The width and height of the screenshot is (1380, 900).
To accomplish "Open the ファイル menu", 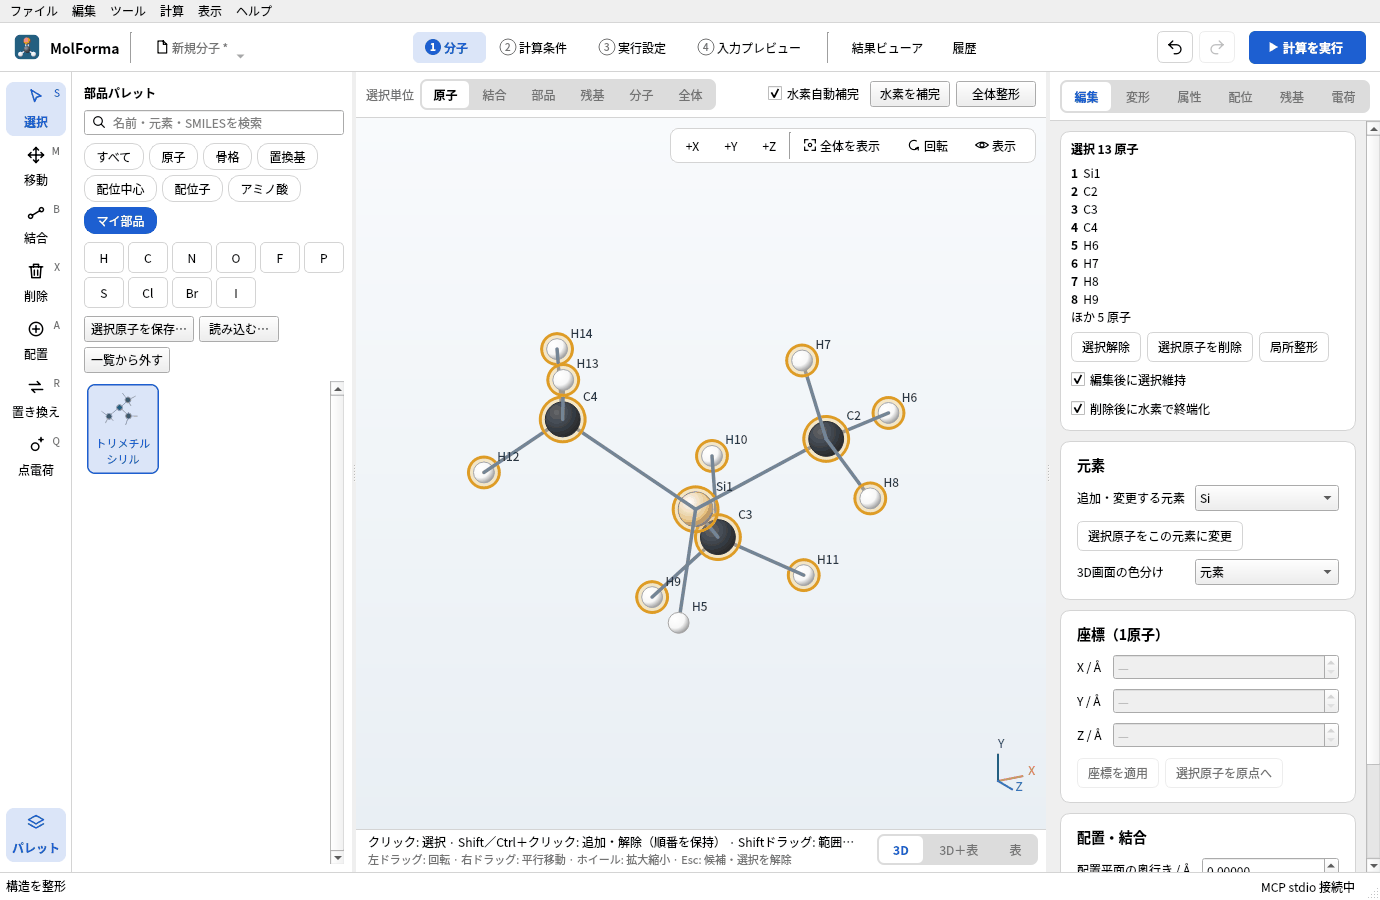I will point(34,11).
